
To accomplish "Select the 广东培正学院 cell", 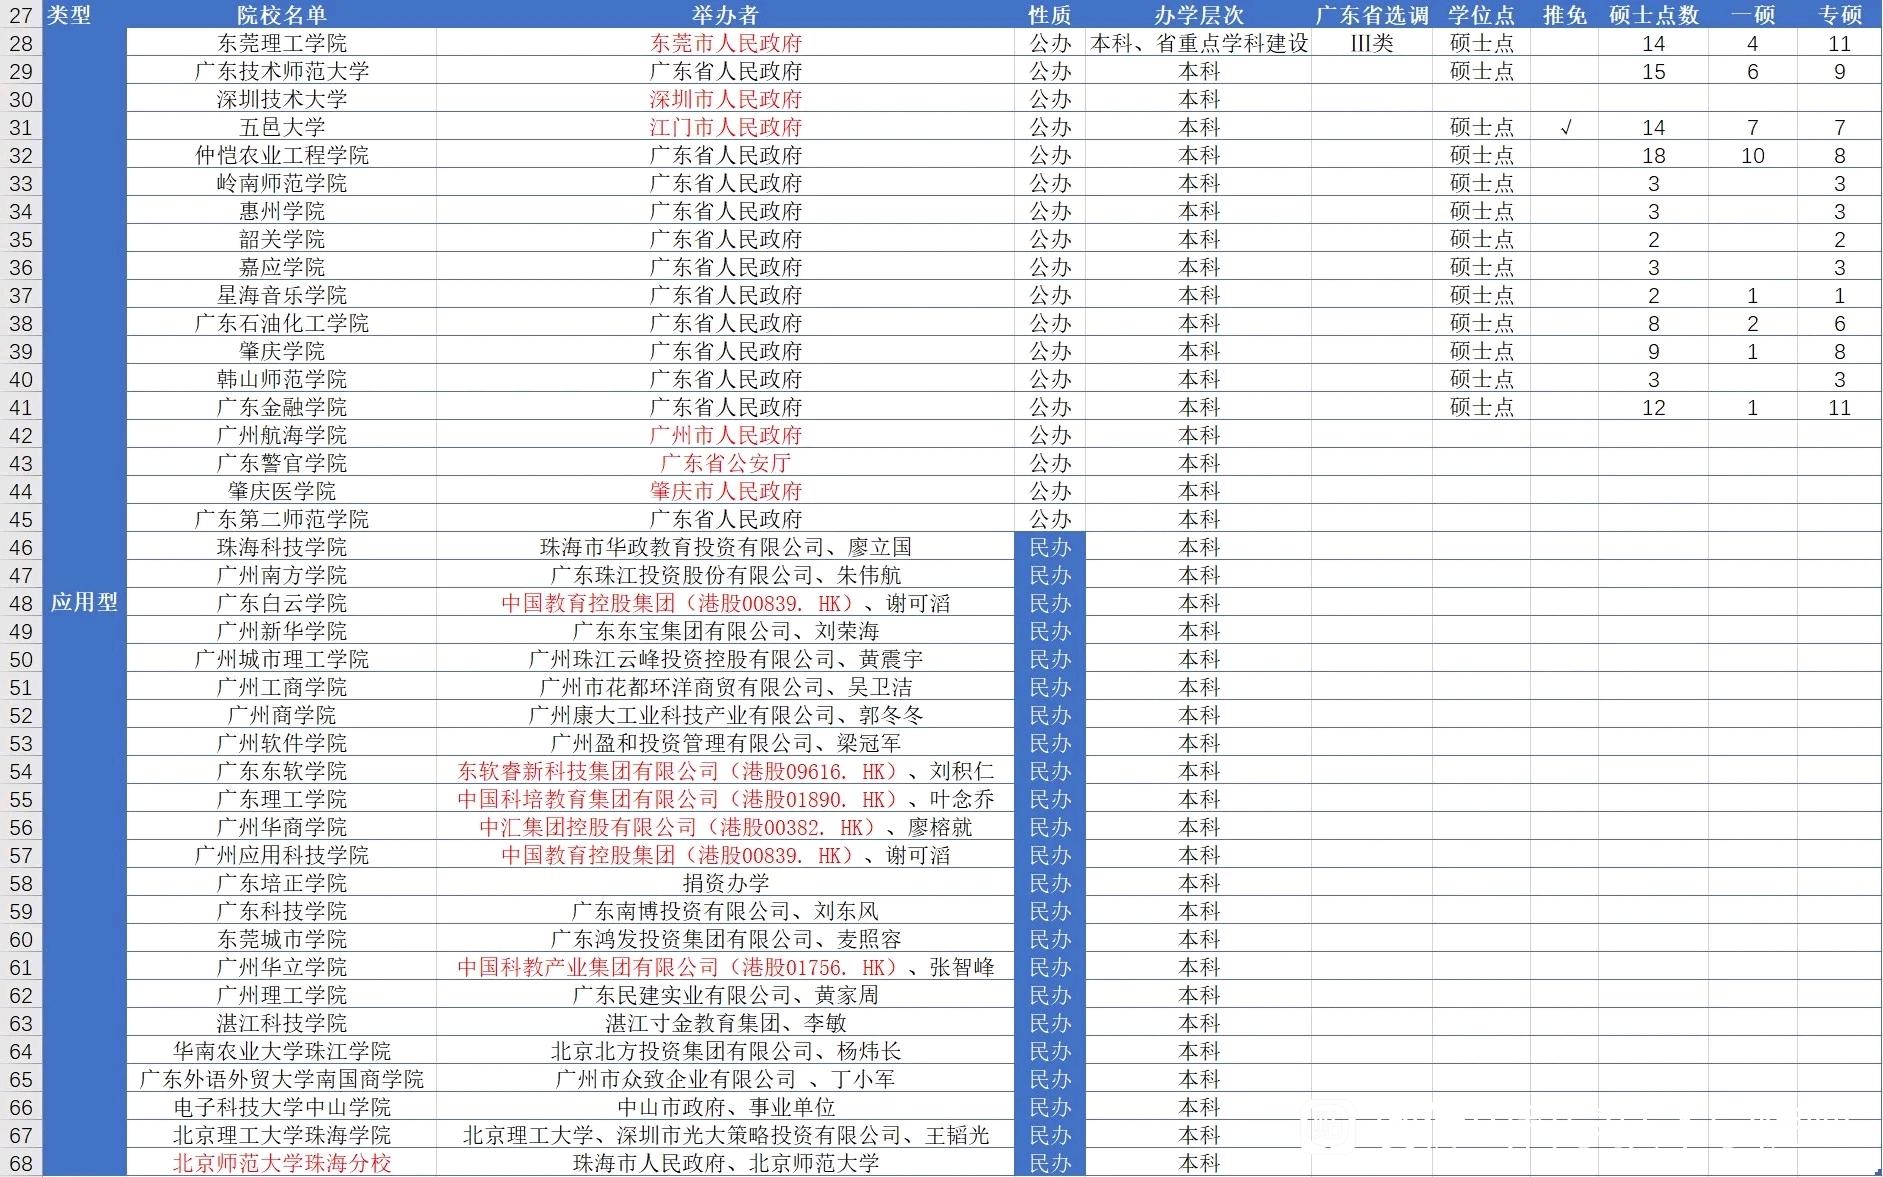I will (282, 883).
